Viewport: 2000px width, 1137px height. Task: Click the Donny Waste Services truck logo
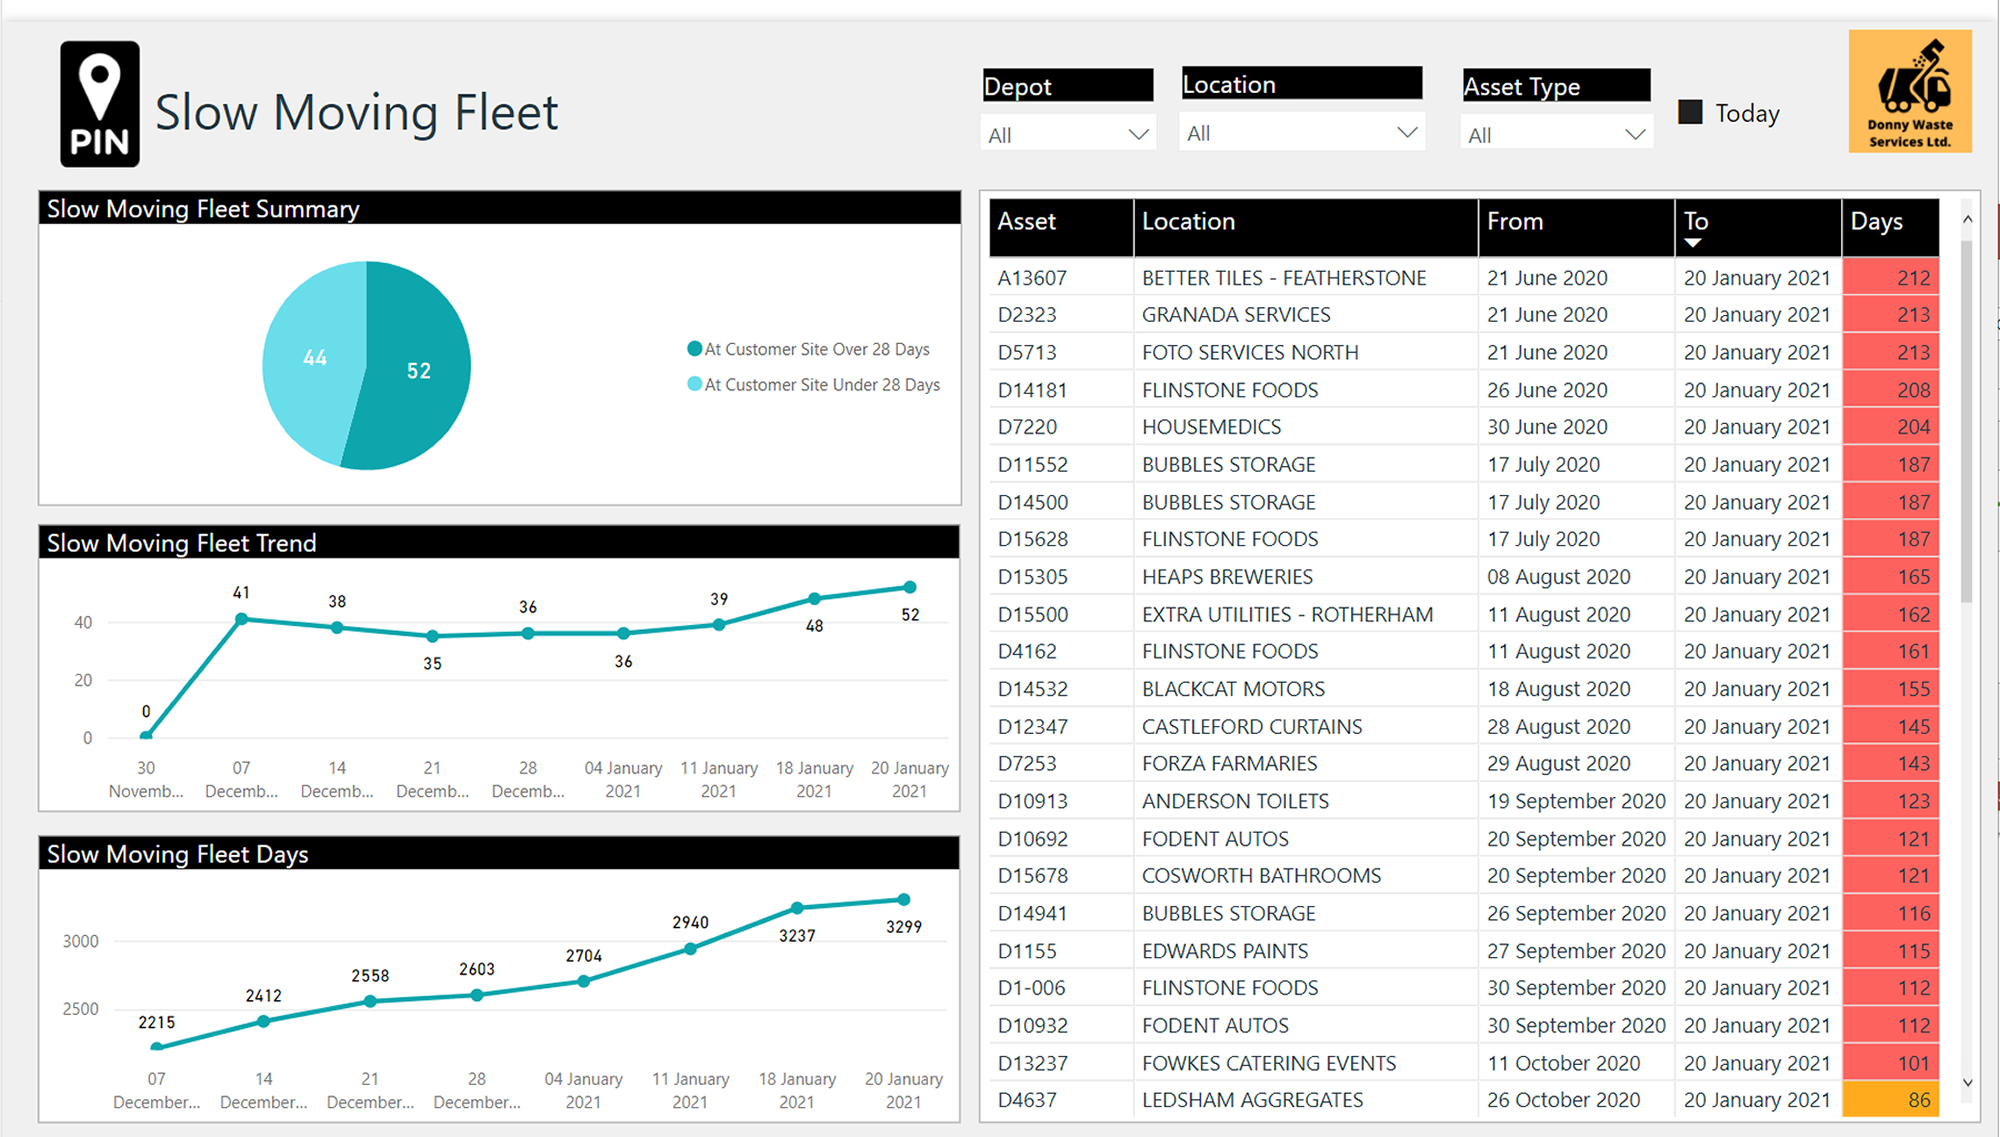pyautogui.click(x=1910, y=91)
